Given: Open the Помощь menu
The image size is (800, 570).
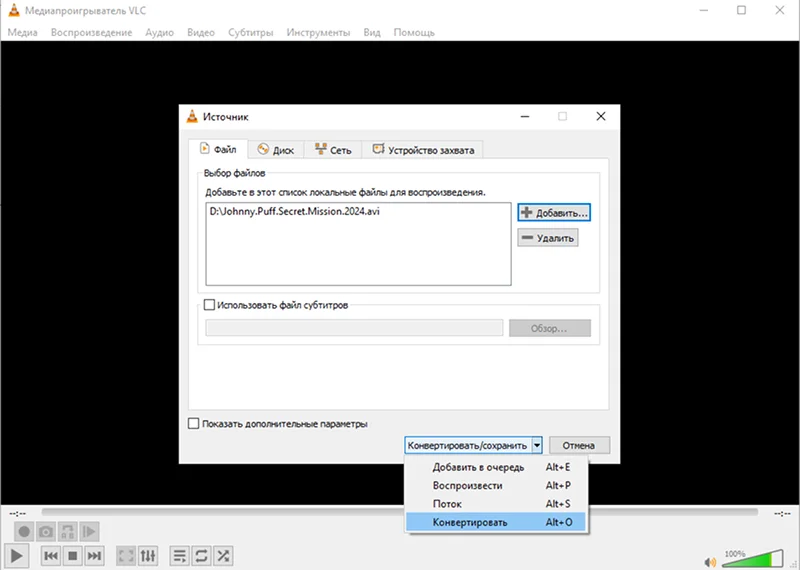Looking at the screenshot, I should (x=414, y=32).
